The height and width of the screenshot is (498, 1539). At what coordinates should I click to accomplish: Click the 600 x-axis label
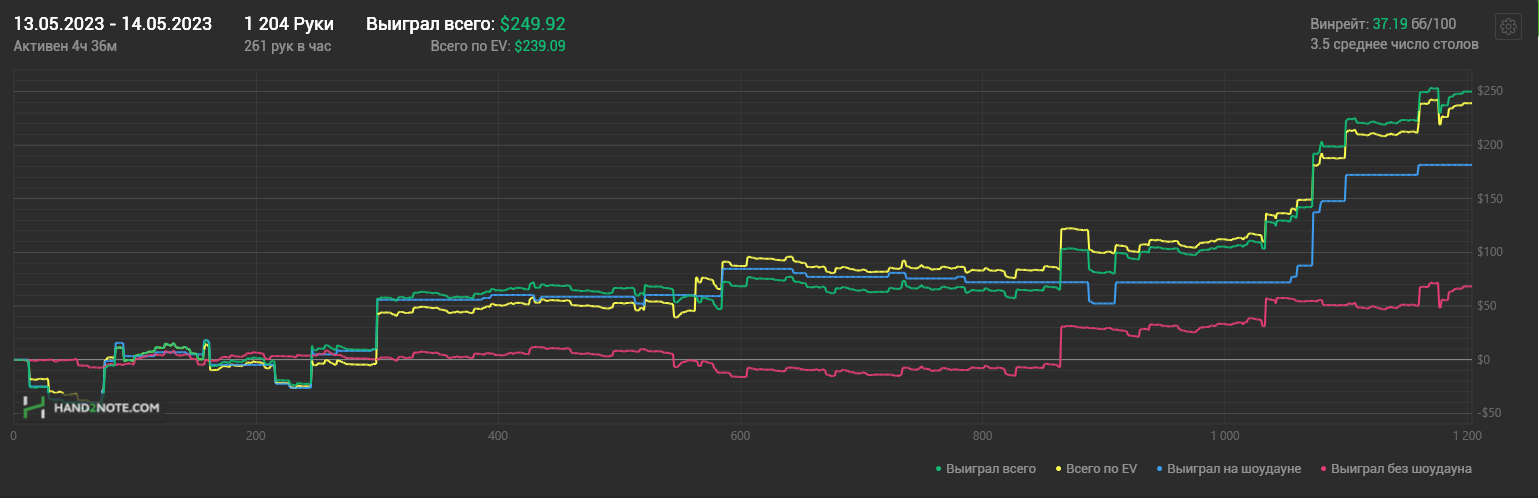740,436
